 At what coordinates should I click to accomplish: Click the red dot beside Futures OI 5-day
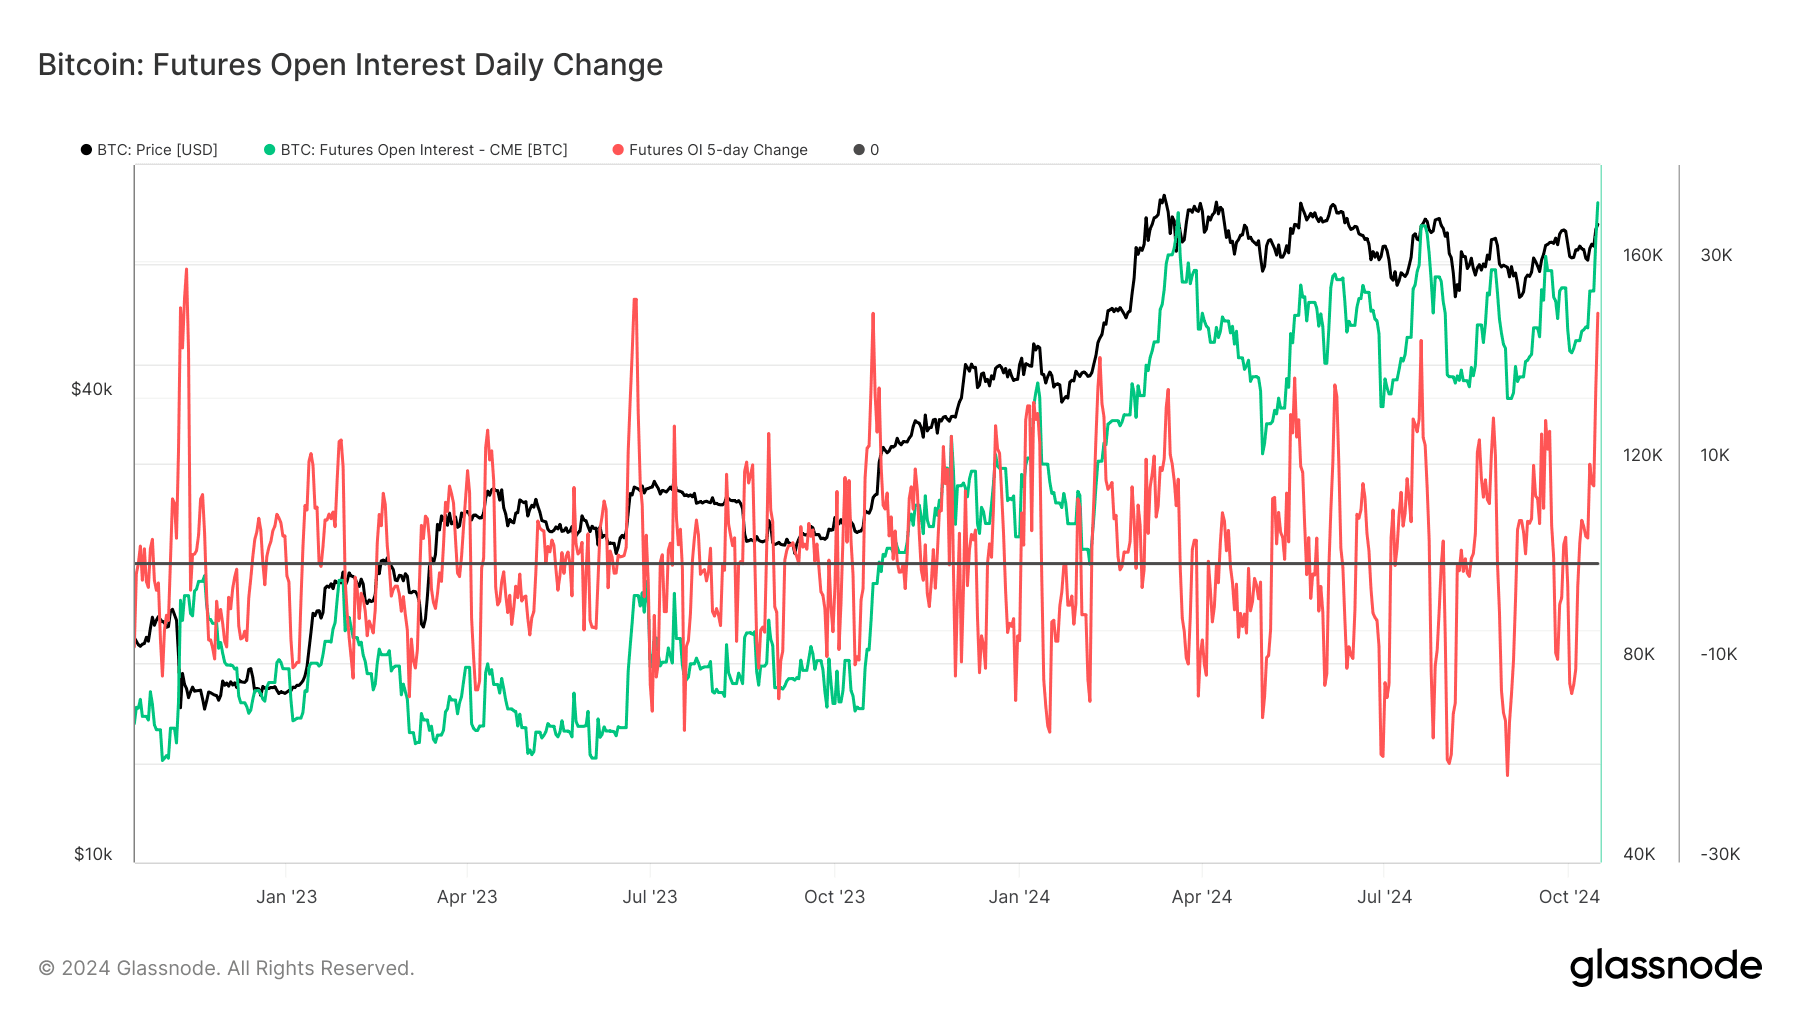pyautogui.click(x=618, y=150)
